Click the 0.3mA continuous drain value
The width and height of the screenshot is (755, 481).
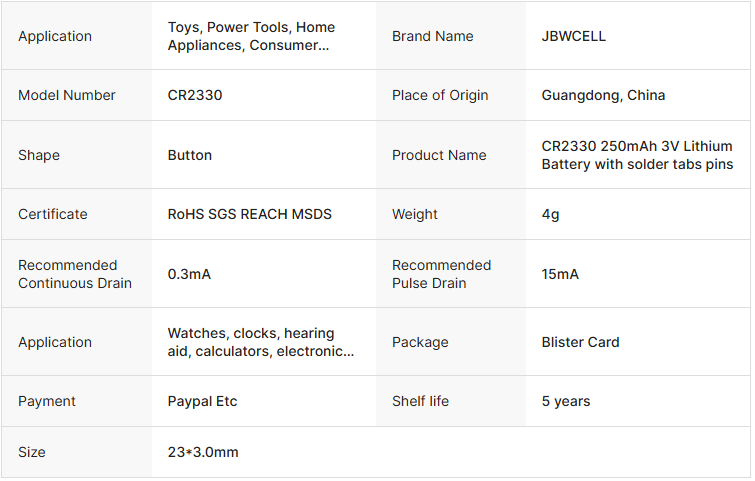[x=189, y=274]
